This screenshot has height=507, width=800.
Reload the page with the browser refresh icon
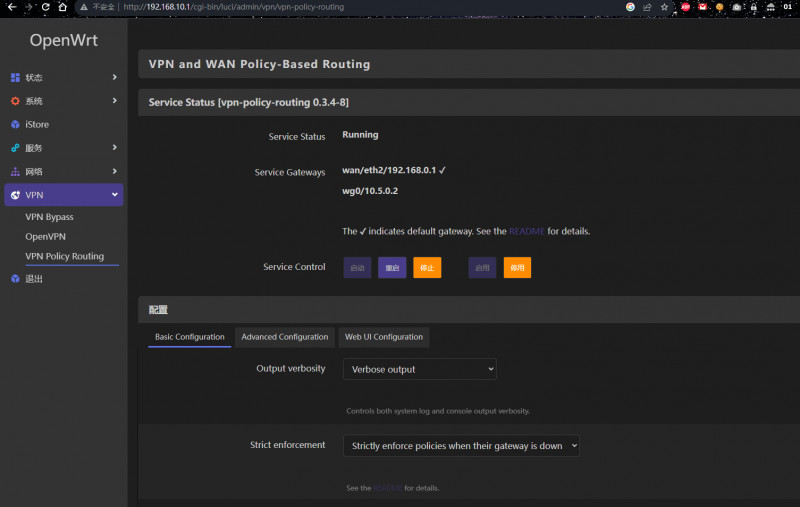(x=45, y=6)
